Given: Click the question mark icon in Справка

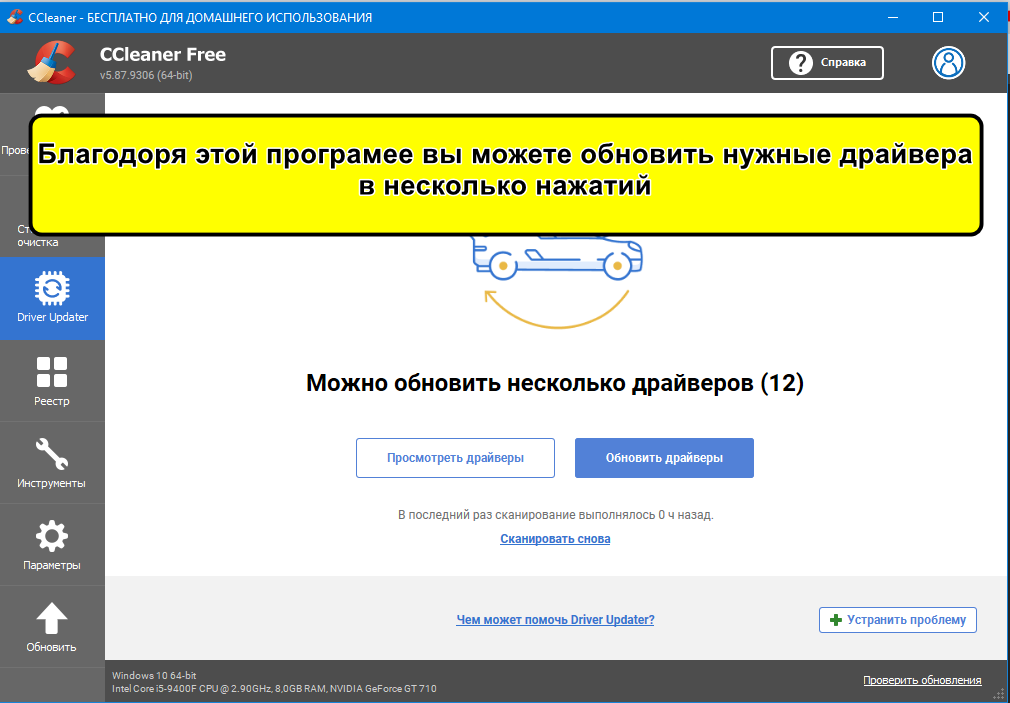Looking at the screenshot, I should point(800,62).
